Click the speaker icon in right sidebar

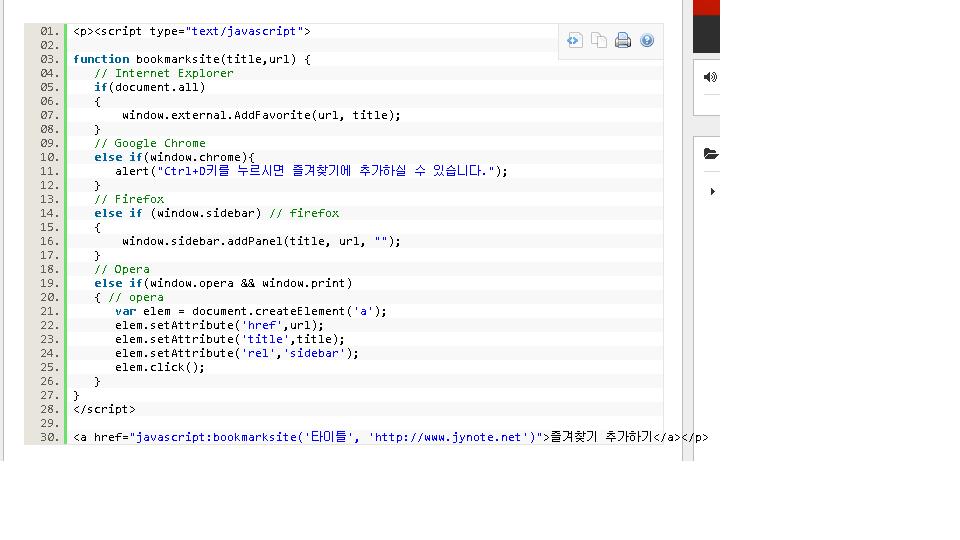pos(710,77)
